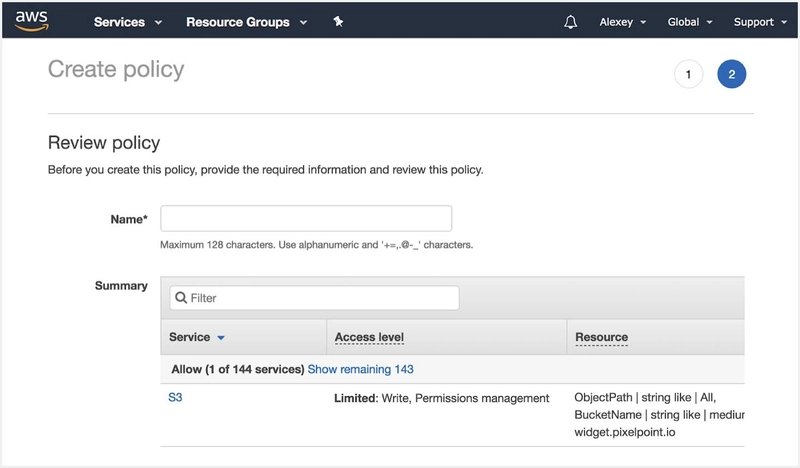
Task: Click the Access level column header
Action: coord(369,338)
